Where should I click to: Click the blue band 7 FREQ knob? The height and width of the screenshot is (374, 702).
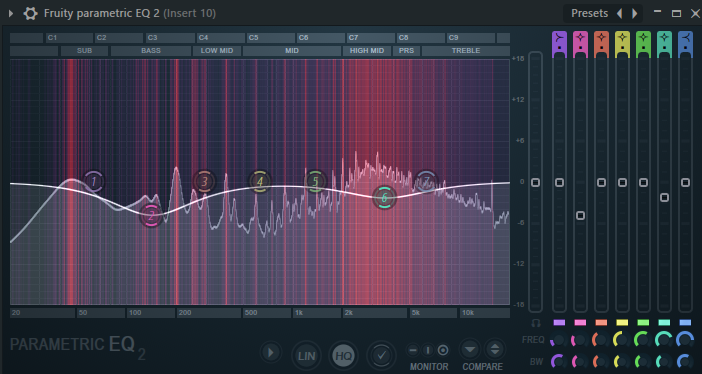point(685,340)
